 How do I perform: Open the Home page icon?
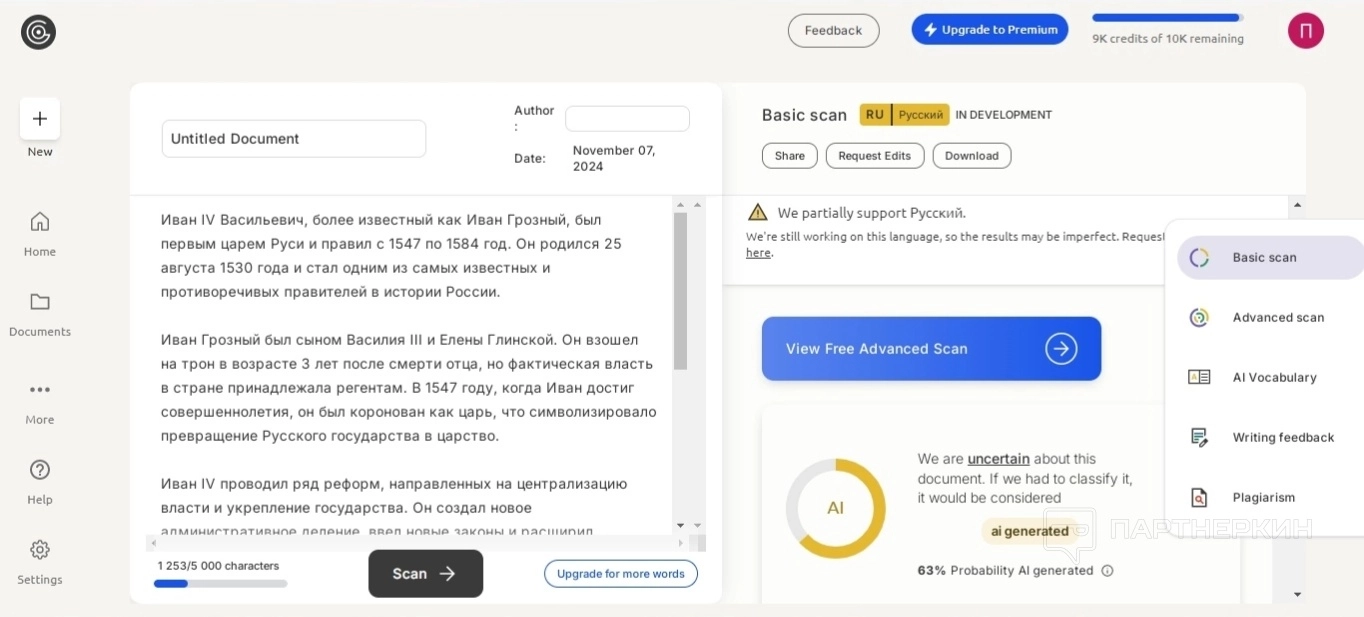pyautogui.click(x=40, y=222)
